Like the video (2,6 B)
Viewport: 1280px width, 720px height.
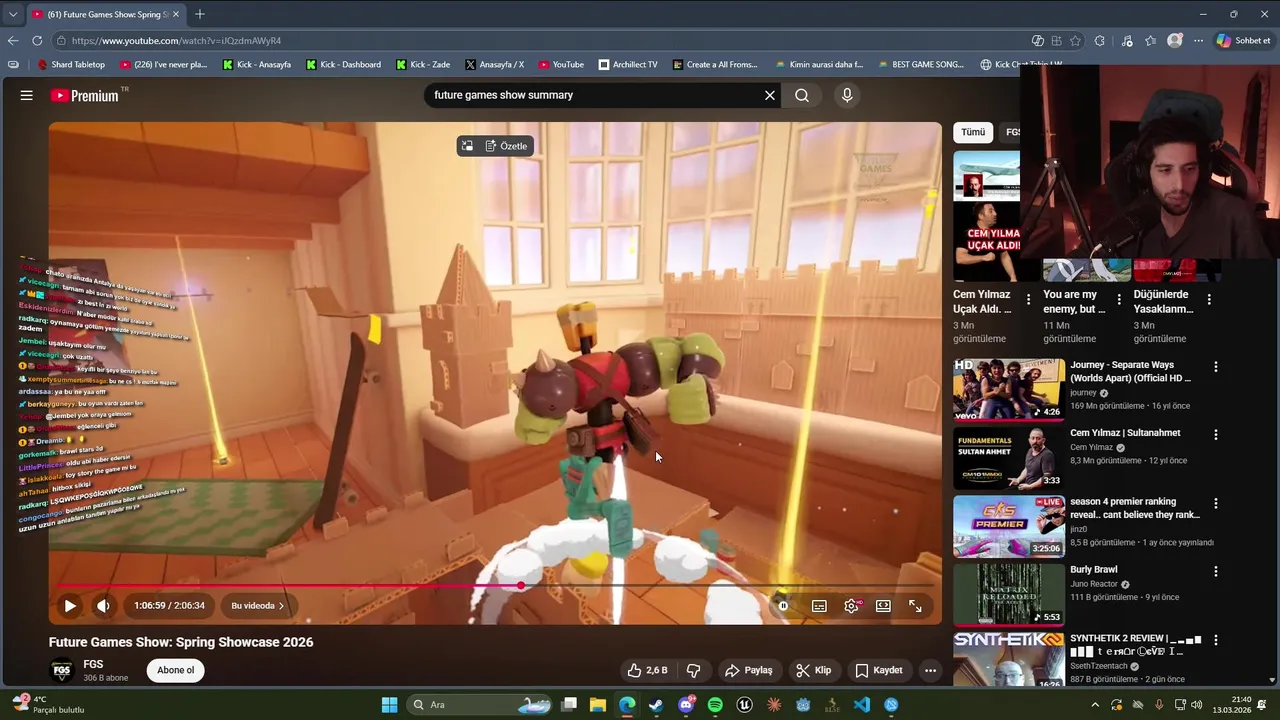(647, 670)
